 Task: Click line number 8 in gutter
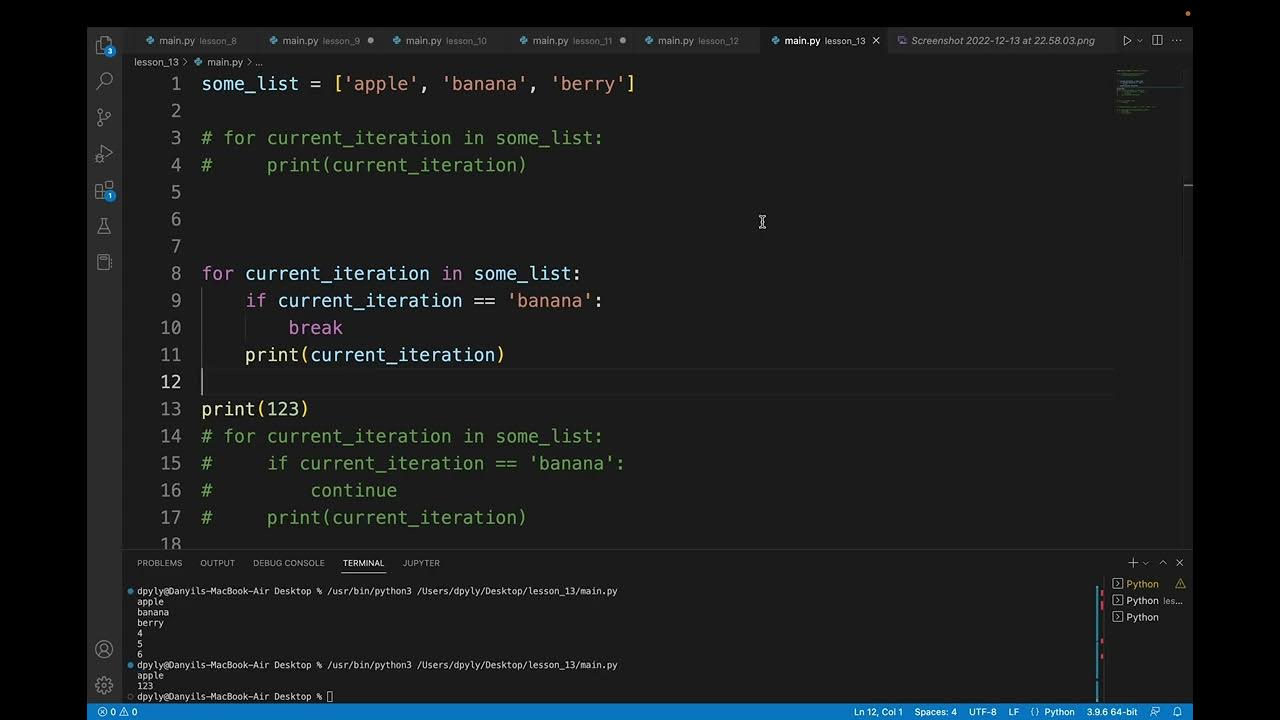pos(176,274)
